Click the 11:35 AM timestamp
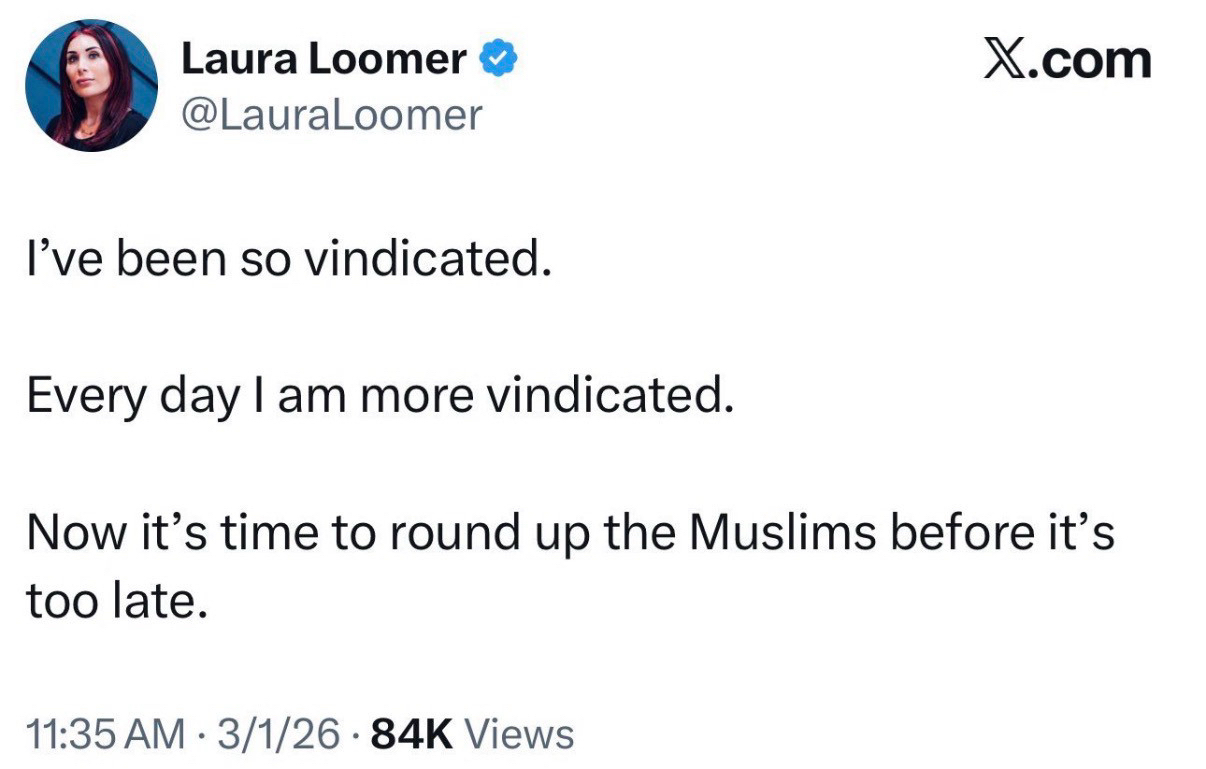The height and width of the screenshot is (769, 1206). (x=105, y=734)
